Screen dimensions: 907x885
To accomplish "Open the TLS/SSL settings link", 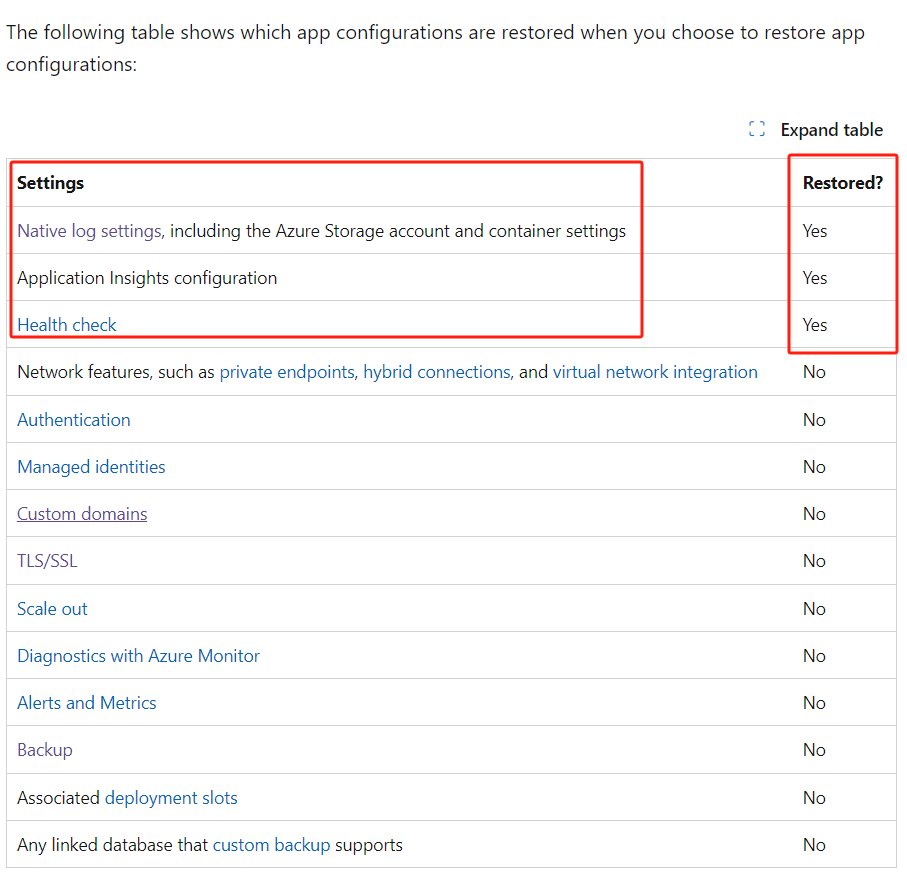I will pyautogui.click(x=46, y=560).
